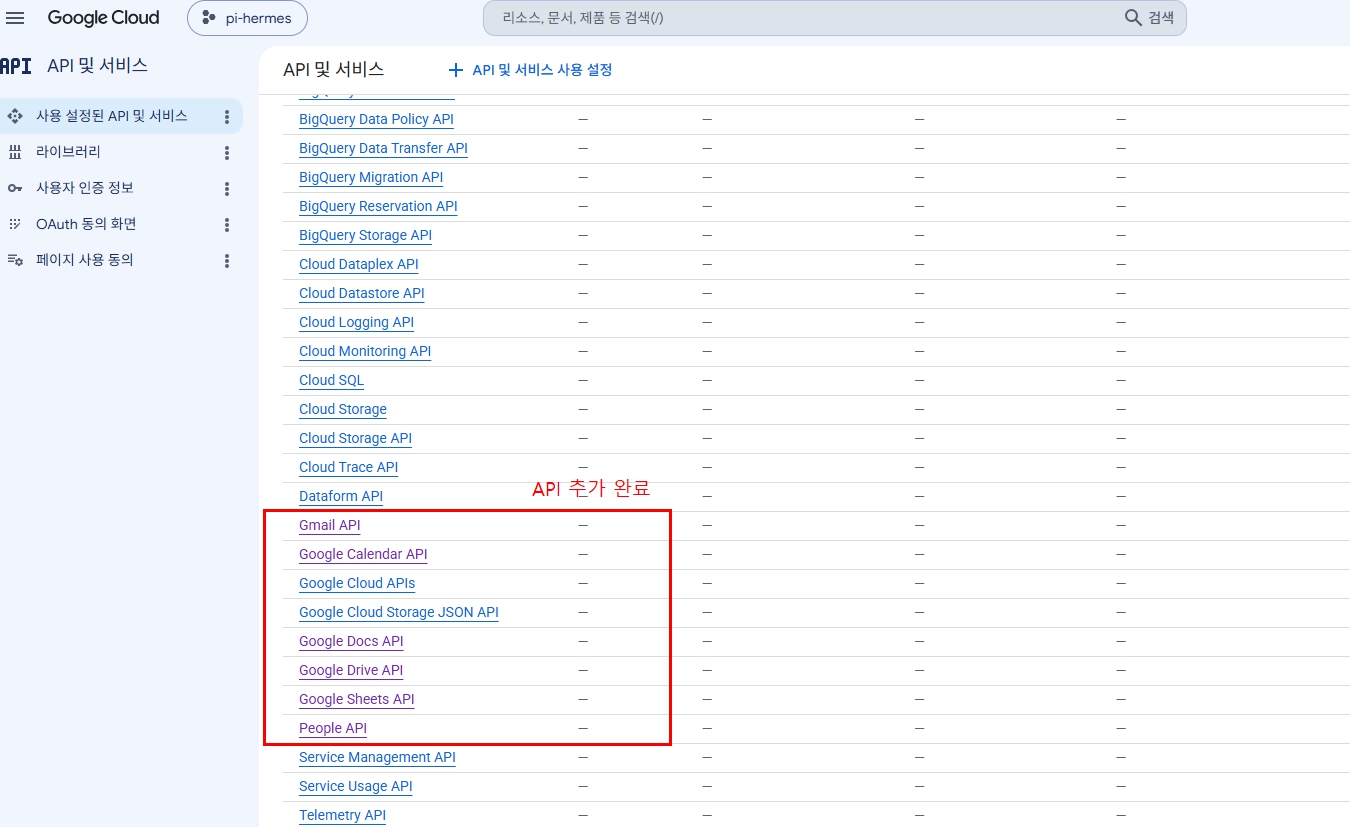Open Service Management API link
Screen dimensions: 1350x827
tap(377, 757)
